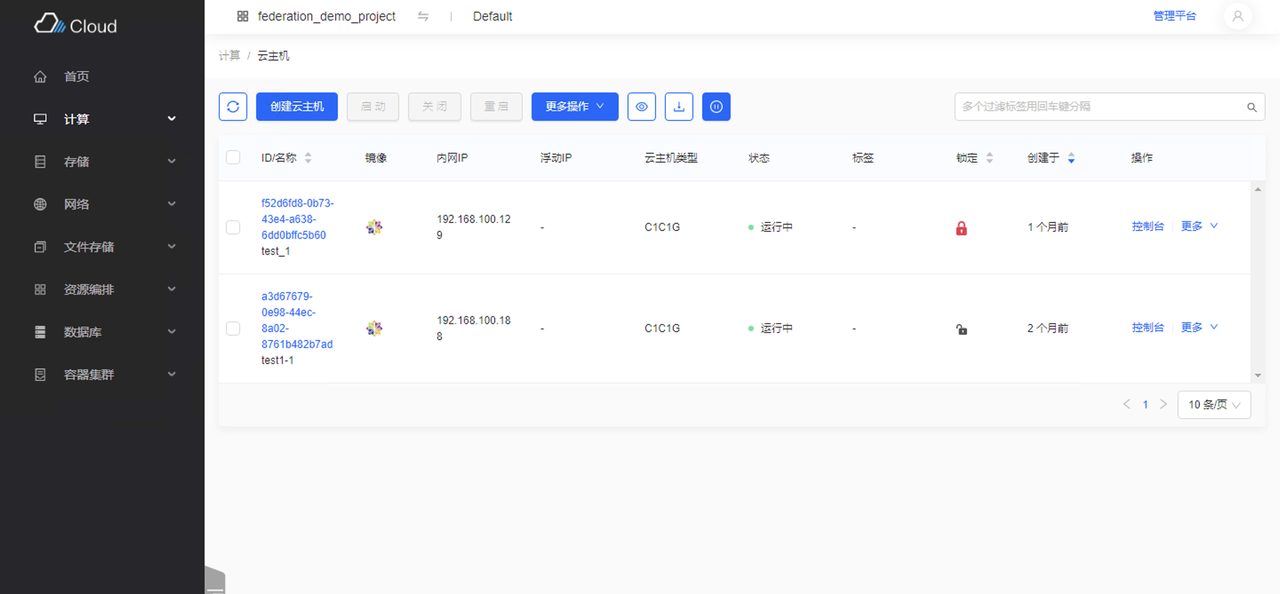The height and width of the screenshot is (594, 1280).
Task: Tick the checkbox for instance test_1
Action: tap(233, 227)
